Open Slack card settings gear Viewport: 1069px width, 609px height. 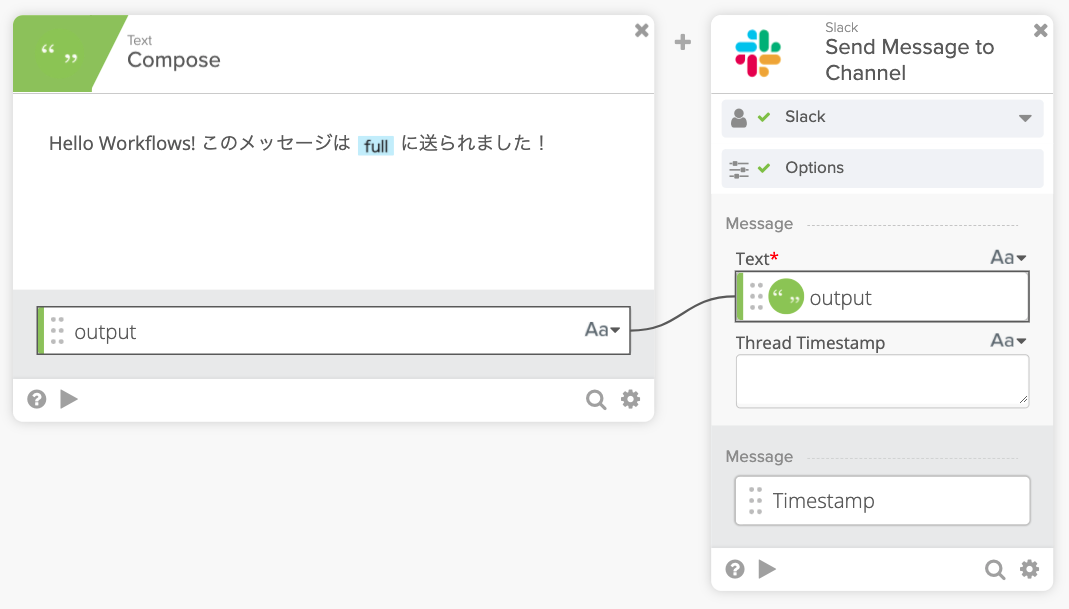[x=1029, y=569]
